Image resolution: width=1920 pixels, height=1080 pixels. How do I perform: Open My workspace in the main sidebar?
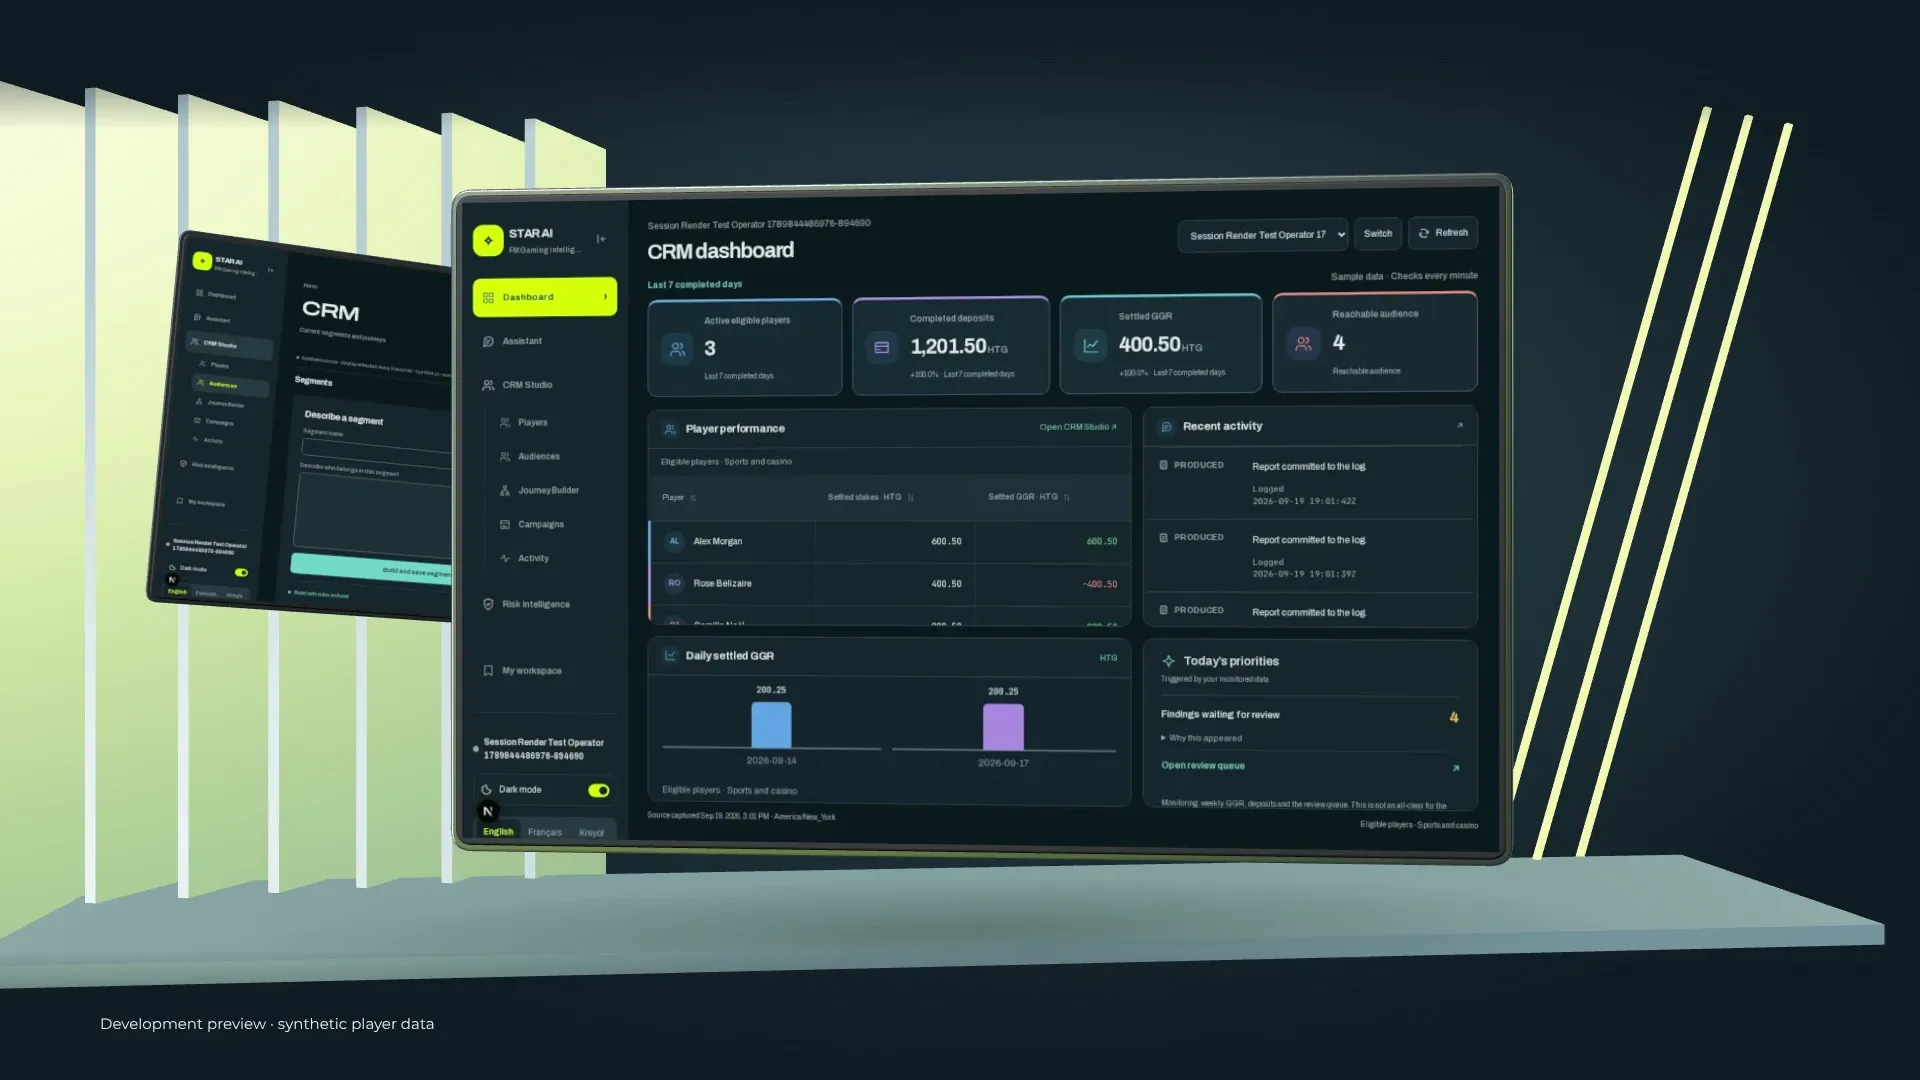click(531, 671)
